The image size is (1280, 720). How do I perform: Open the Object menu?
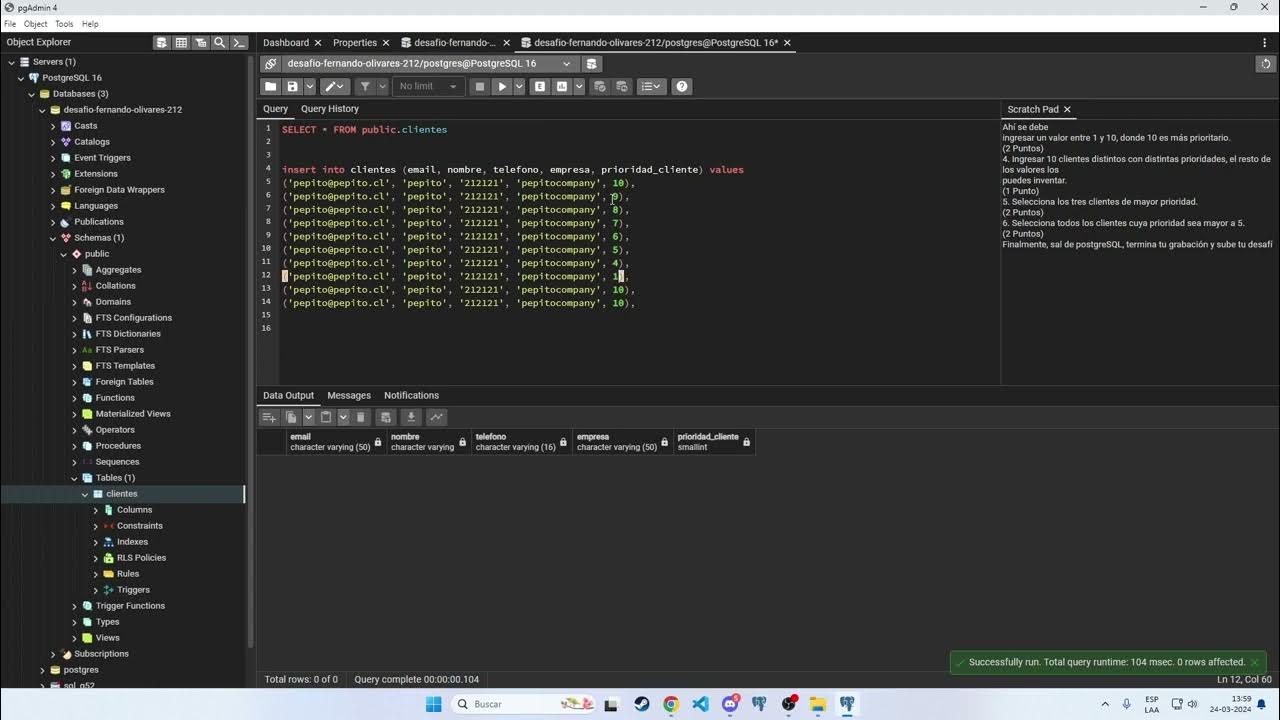click(x=35, y=24)
